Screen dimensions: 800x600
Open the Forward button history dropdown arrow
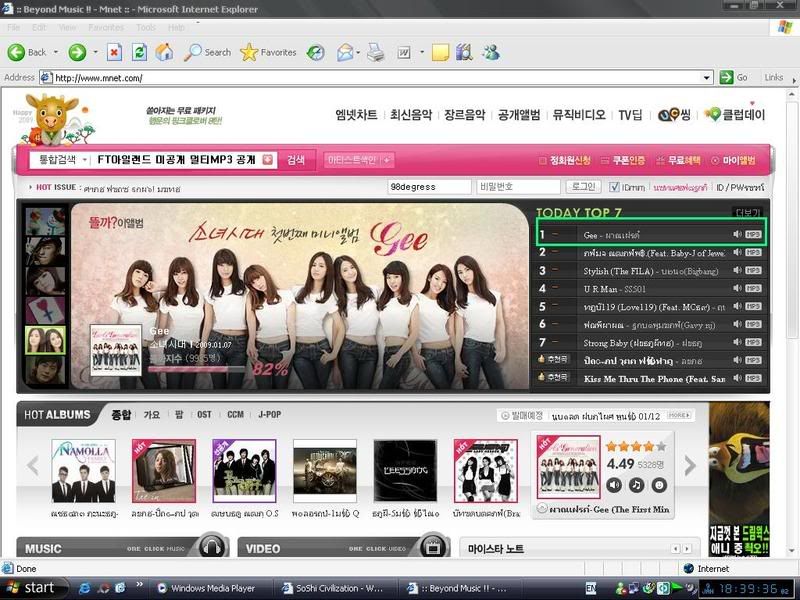[x=95, y=52]
